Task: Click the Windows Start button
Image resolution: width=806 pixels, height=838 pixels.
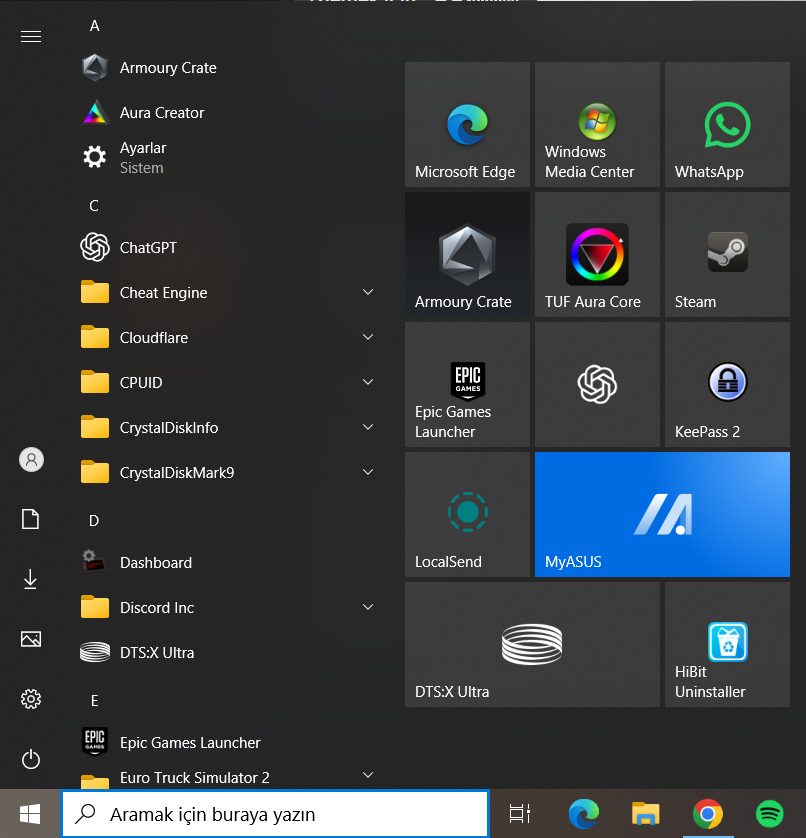Action: click(x=30, y=814)
